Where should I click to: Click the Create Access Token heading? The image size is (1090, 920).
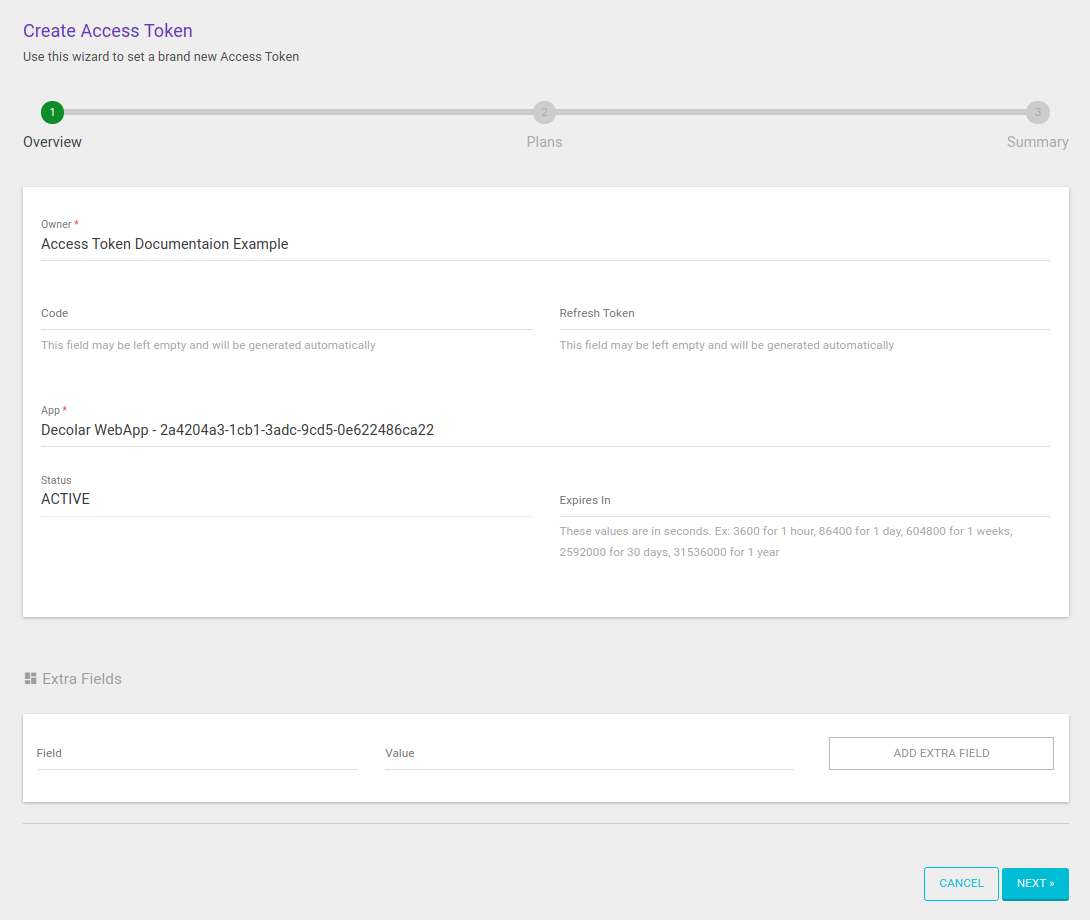107,31
